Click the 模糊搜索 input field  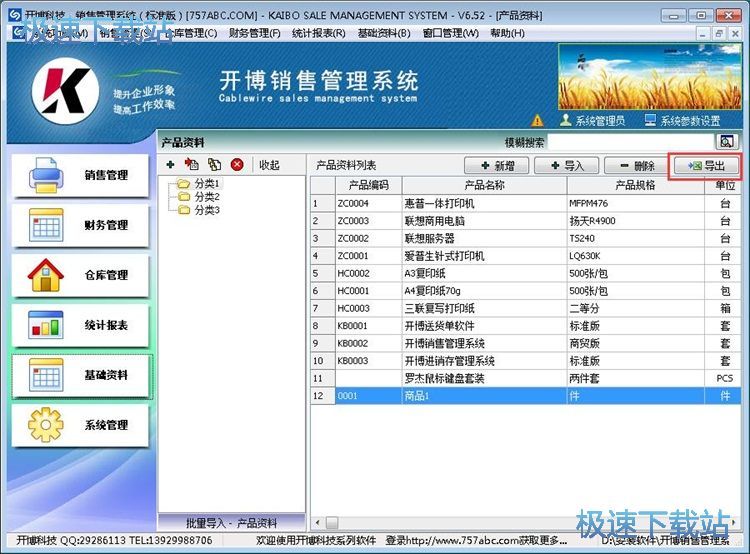[630, 142]
